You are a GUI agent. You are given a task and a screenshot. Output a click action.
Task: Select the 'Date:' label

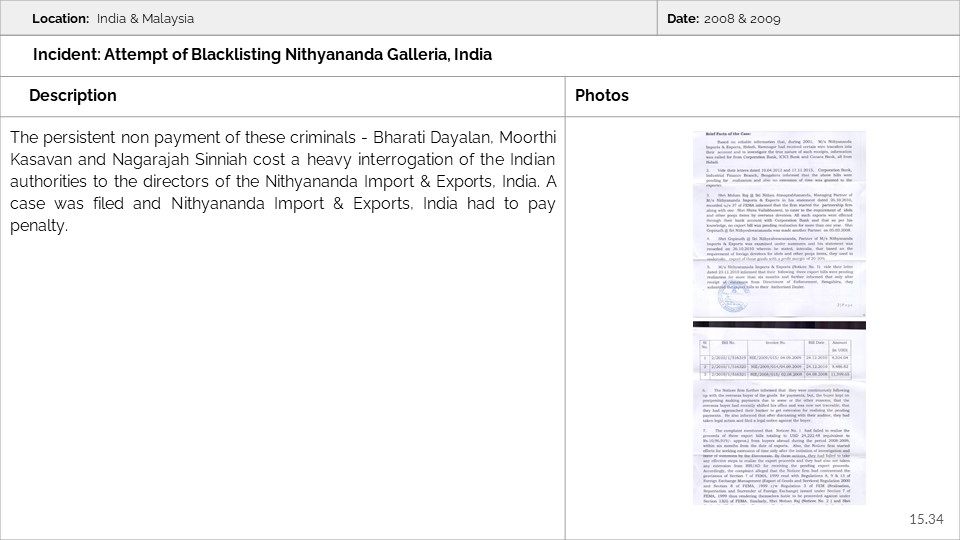click(x=682, y=19)
